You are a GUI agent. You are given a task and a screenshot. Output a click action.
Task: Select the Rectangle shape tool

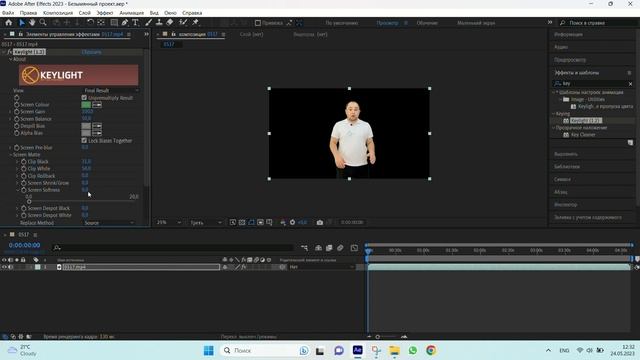tap(114, 23)
